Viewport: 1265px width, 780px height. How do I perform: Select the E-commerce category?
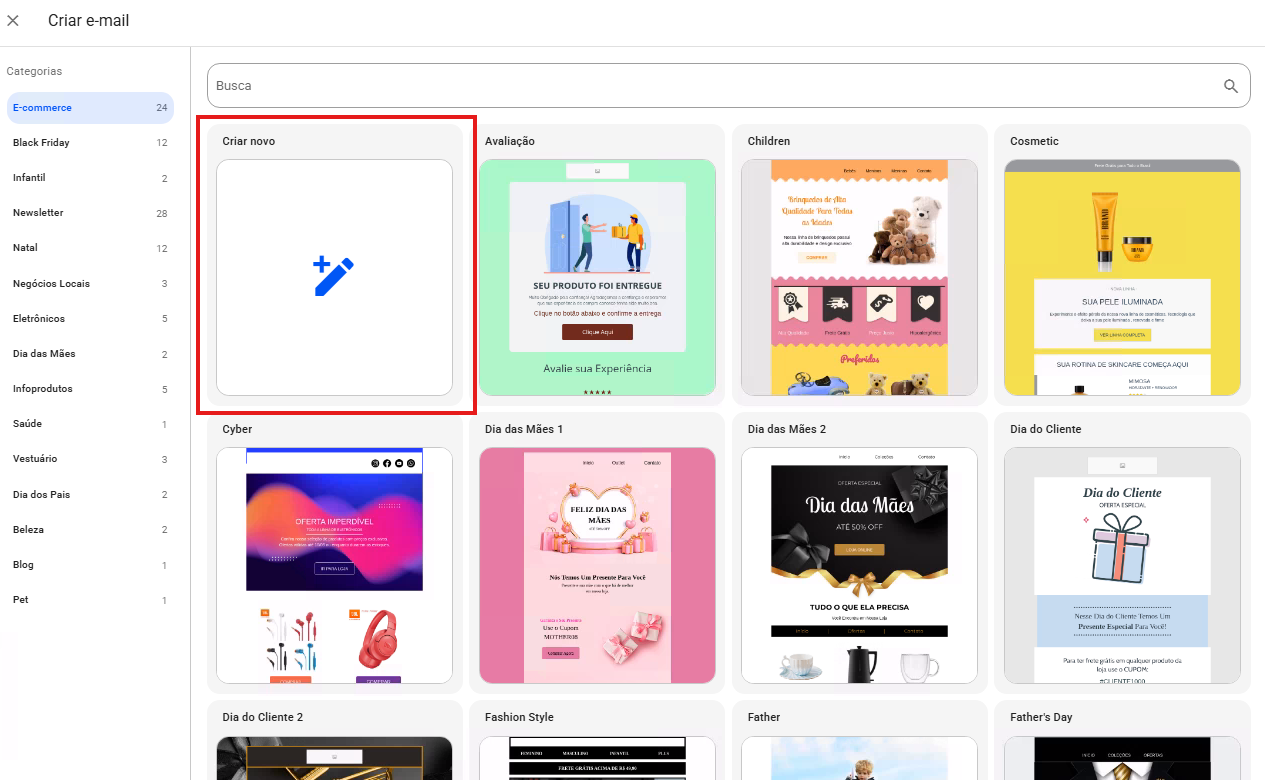tap(90, 108)
